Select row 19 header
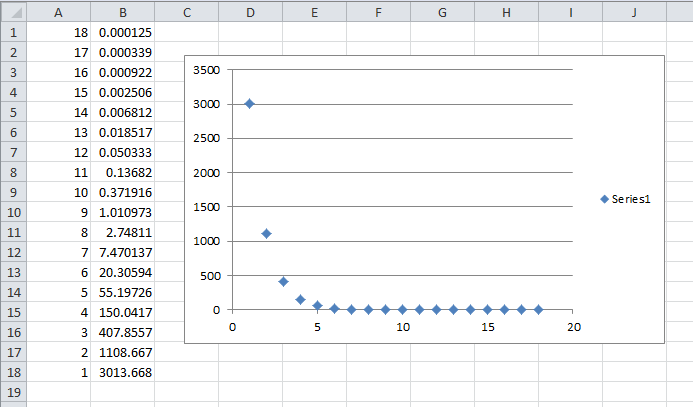The width and height of the screenshot is (693, 407). pos(13,392)
